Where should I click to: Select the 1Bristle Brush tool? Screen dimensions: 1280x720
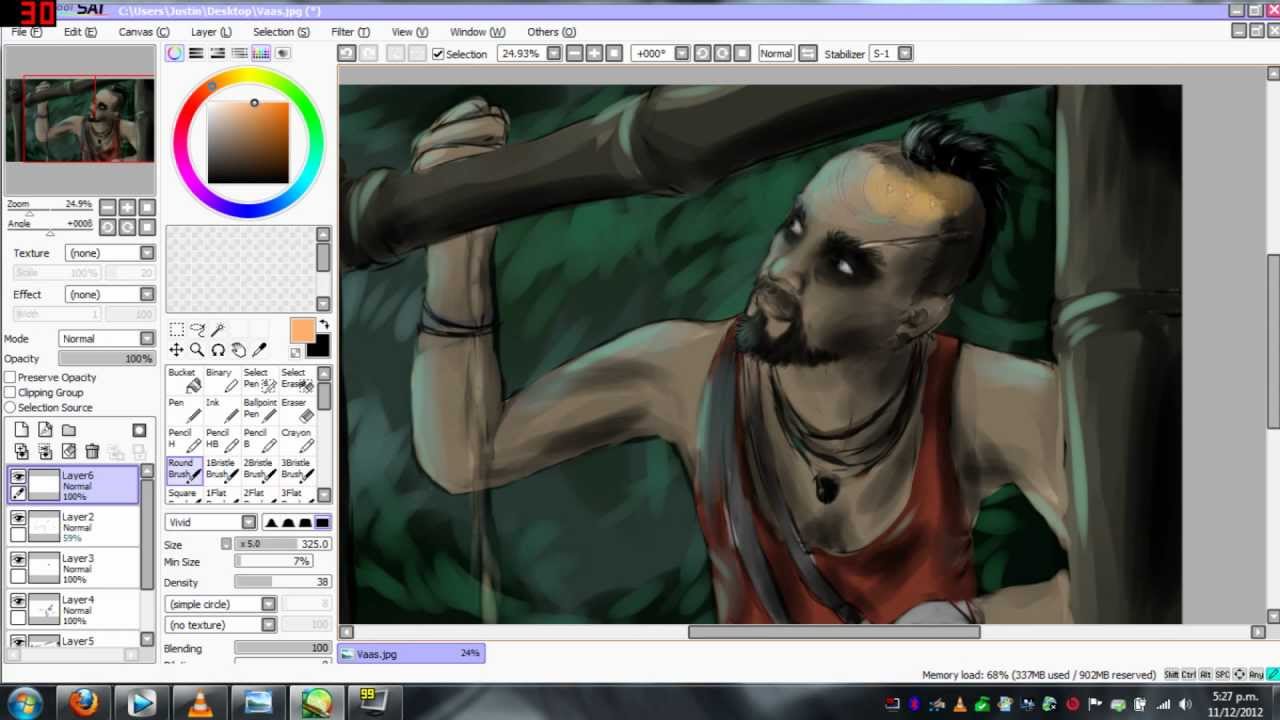222,469
